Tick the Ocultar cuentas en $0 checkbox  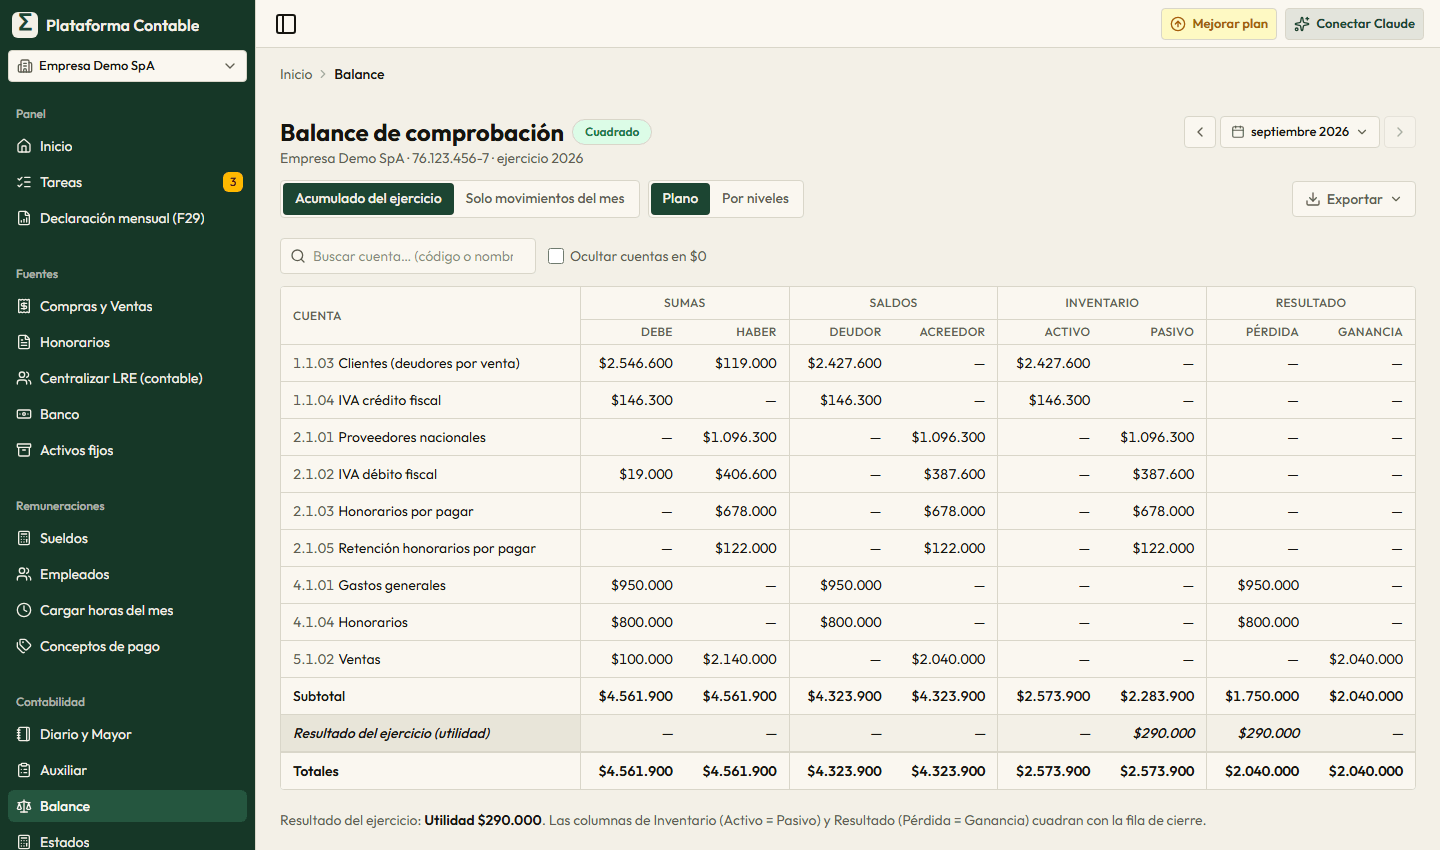[556, 256]
